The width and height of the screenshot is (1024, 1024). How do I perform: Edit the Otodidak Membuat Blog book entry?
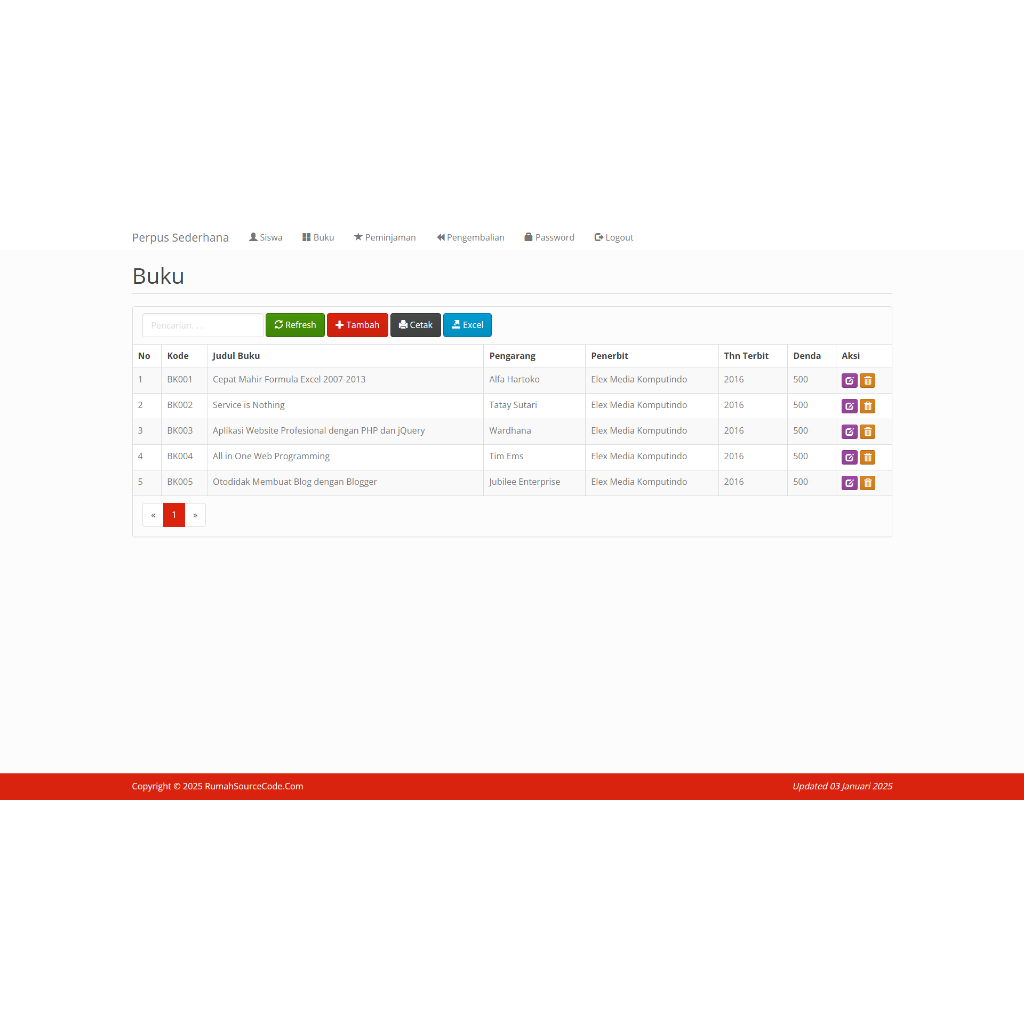[849, 482]
